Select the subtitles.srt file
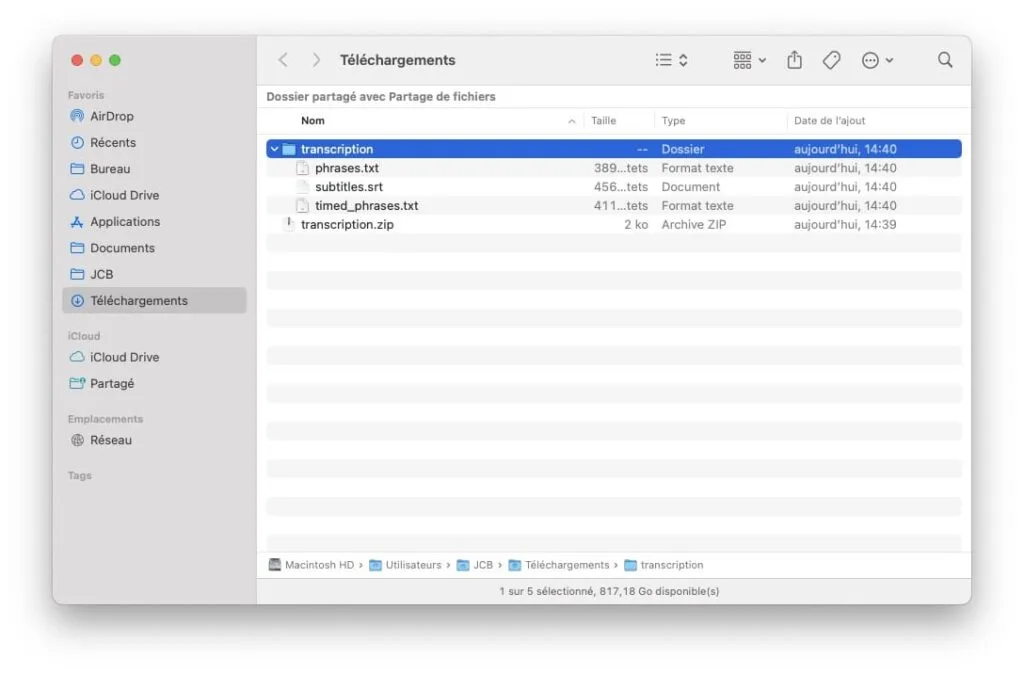This screenshot has height=674, width=1024. coord(348,186)
